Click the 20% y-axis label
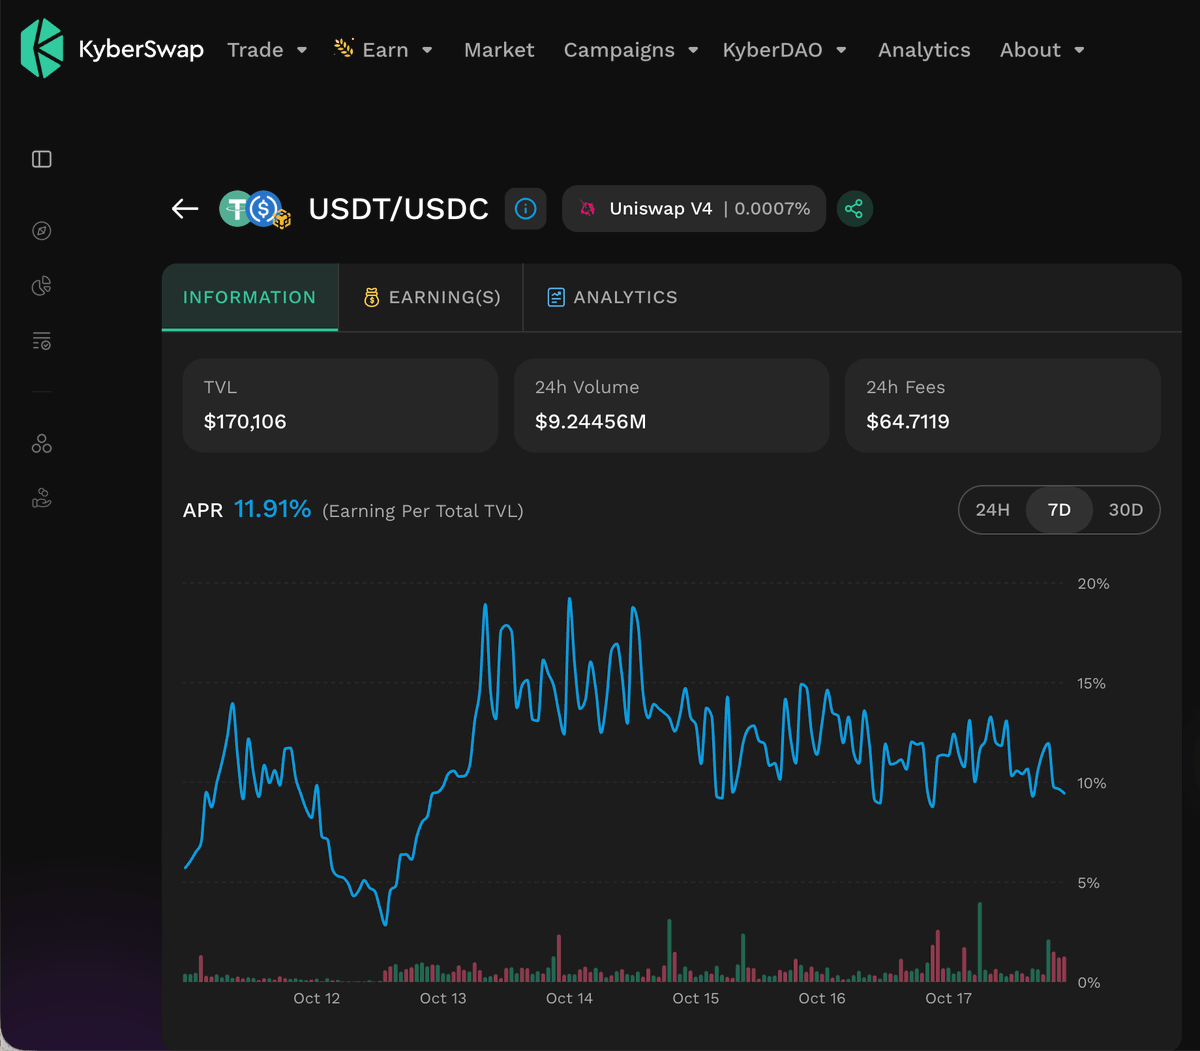 point(1093,584)
